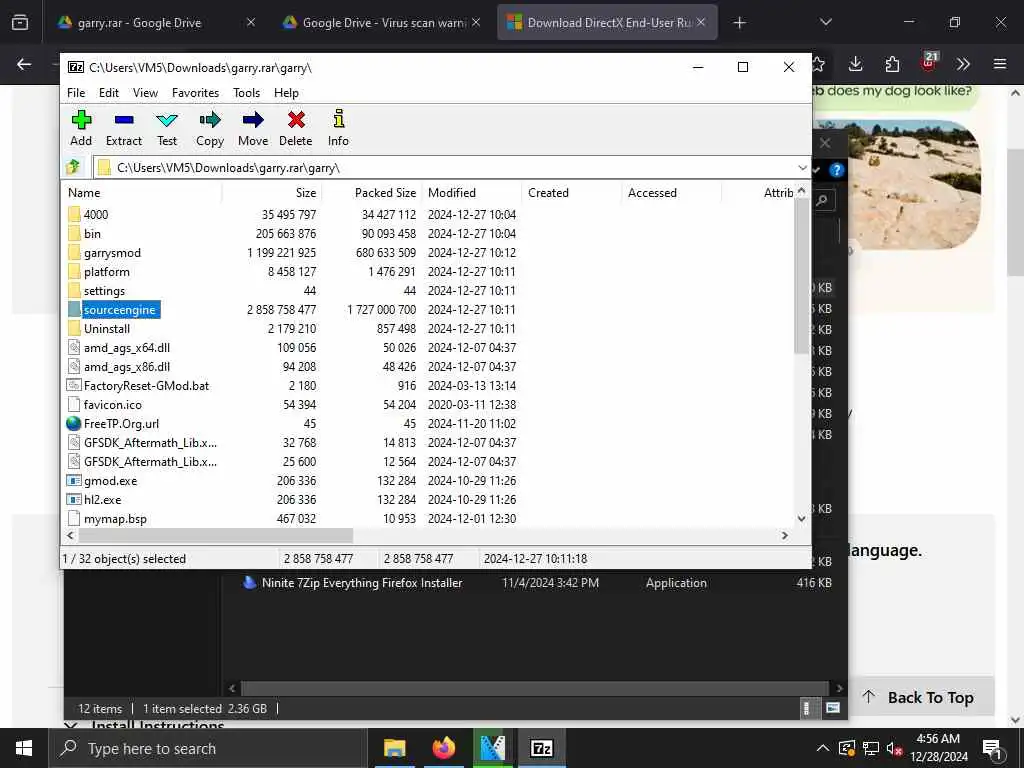Open a new browser tab
Viewport: 1024px width, 768px height.
739,23
